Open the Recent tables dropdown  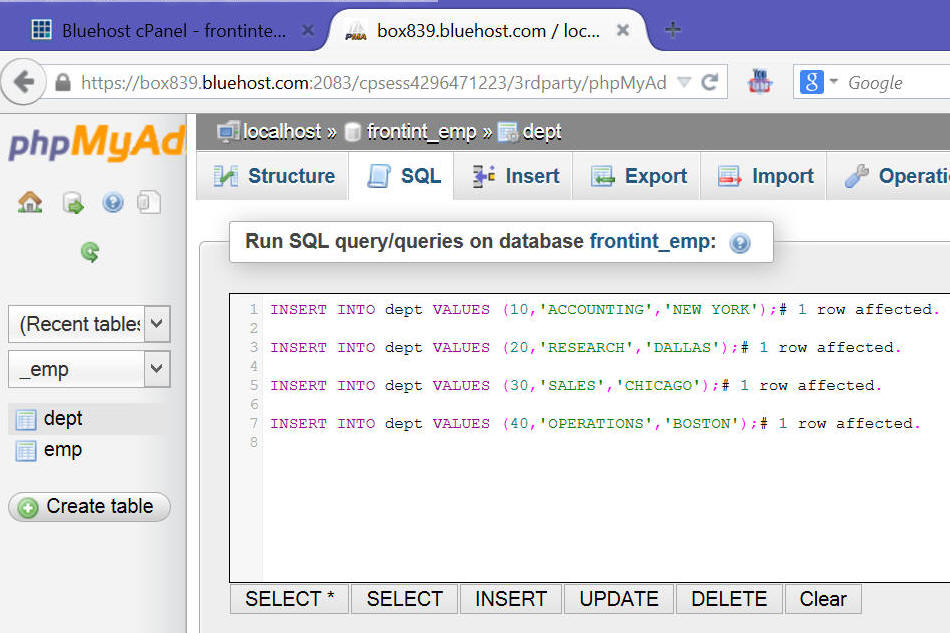point(89,324)
